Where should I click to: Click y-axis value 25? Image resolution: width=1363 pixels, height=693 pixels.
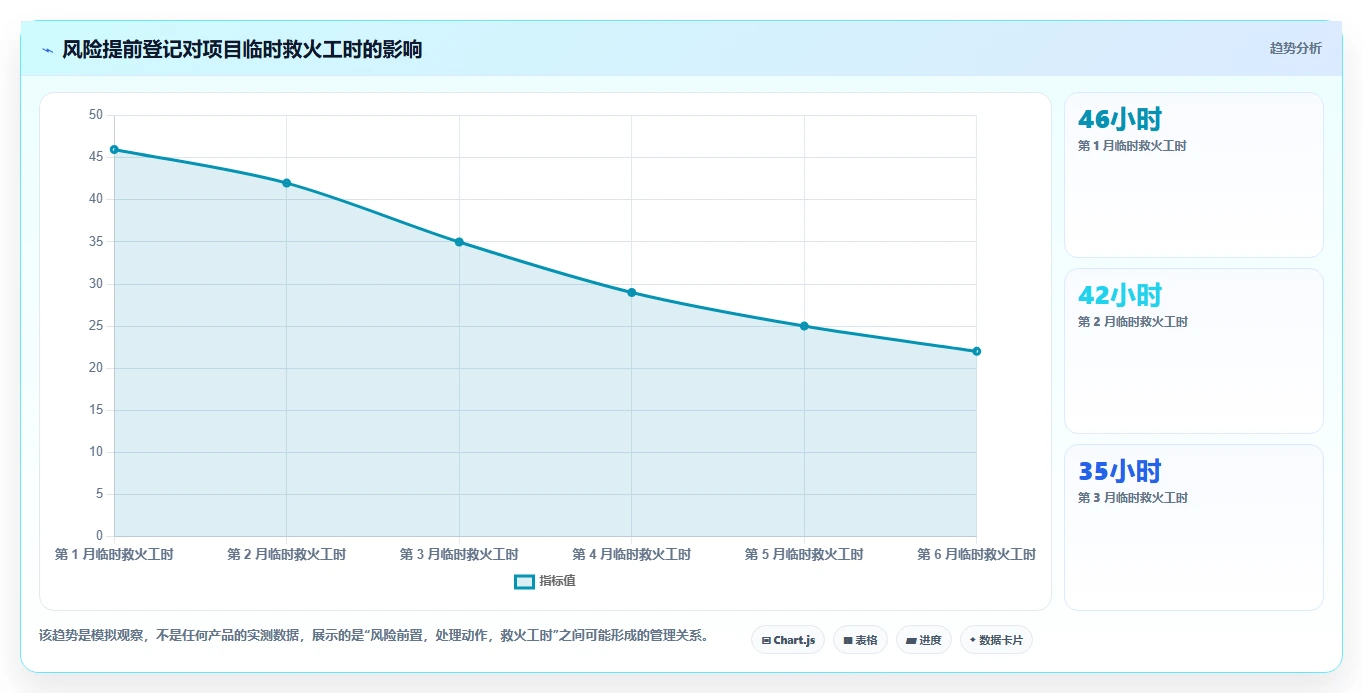pyautogui.click(x=96, y=326)
